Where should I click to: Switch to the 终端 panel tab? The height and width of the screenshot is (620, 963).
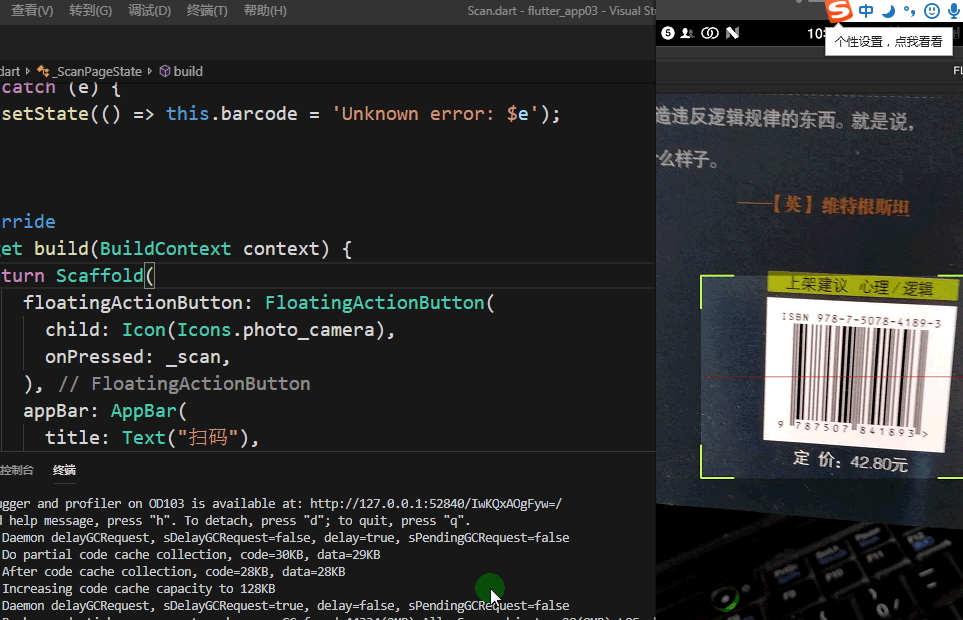click(x=64, y=470)
